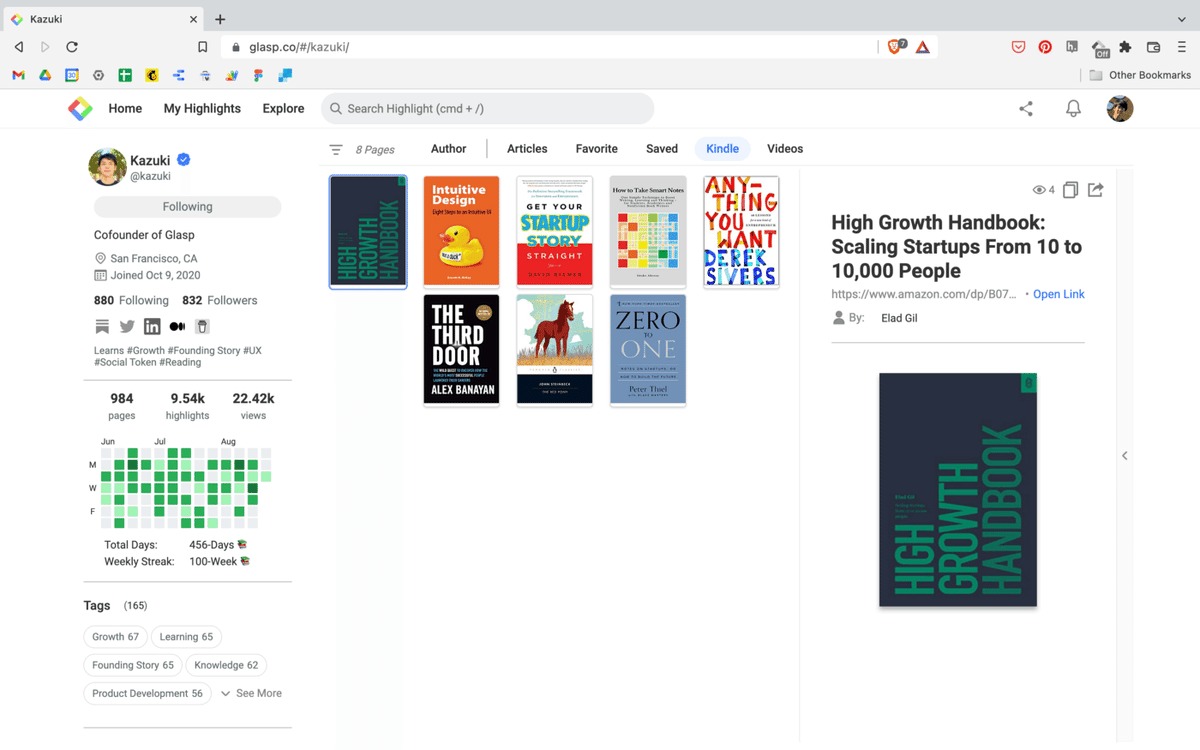Open The Third Door book cover
The image size is (1200, 750).
461,349
